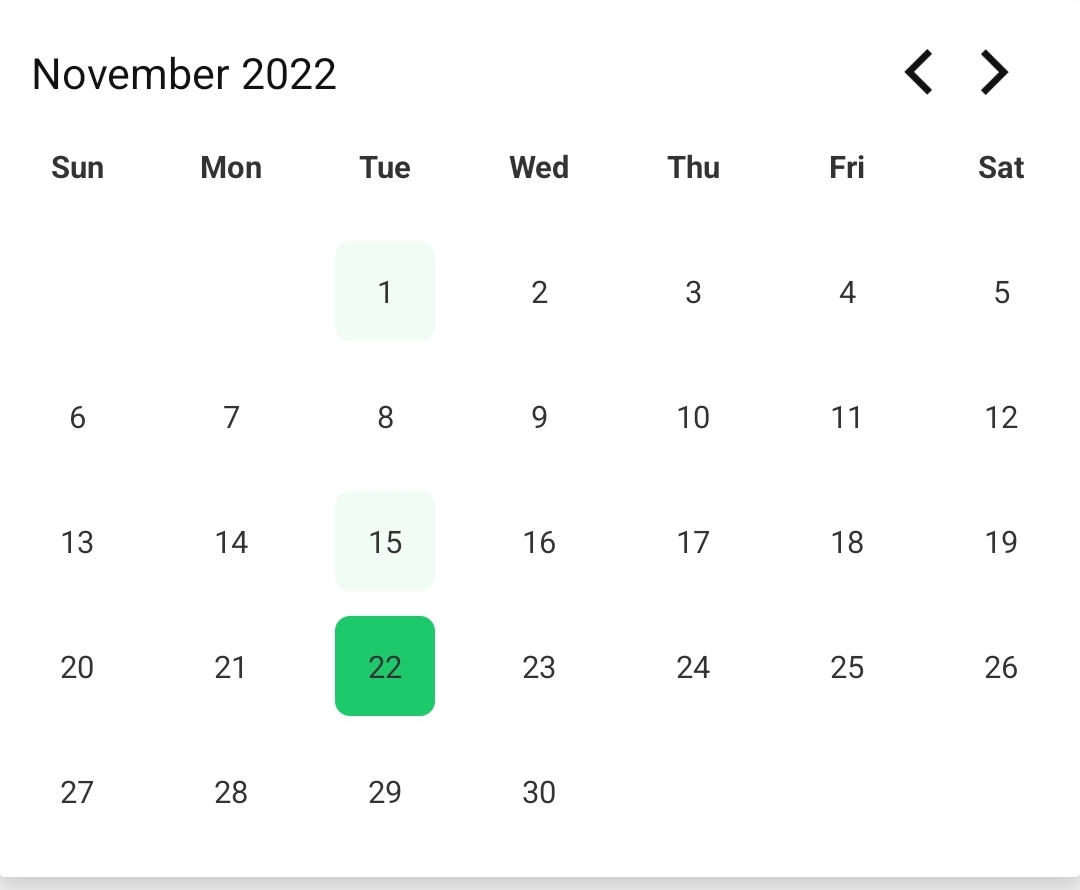The image size is (1080, 890).
Task: Click the Sat weekday header
Action: pos(1001,167)
